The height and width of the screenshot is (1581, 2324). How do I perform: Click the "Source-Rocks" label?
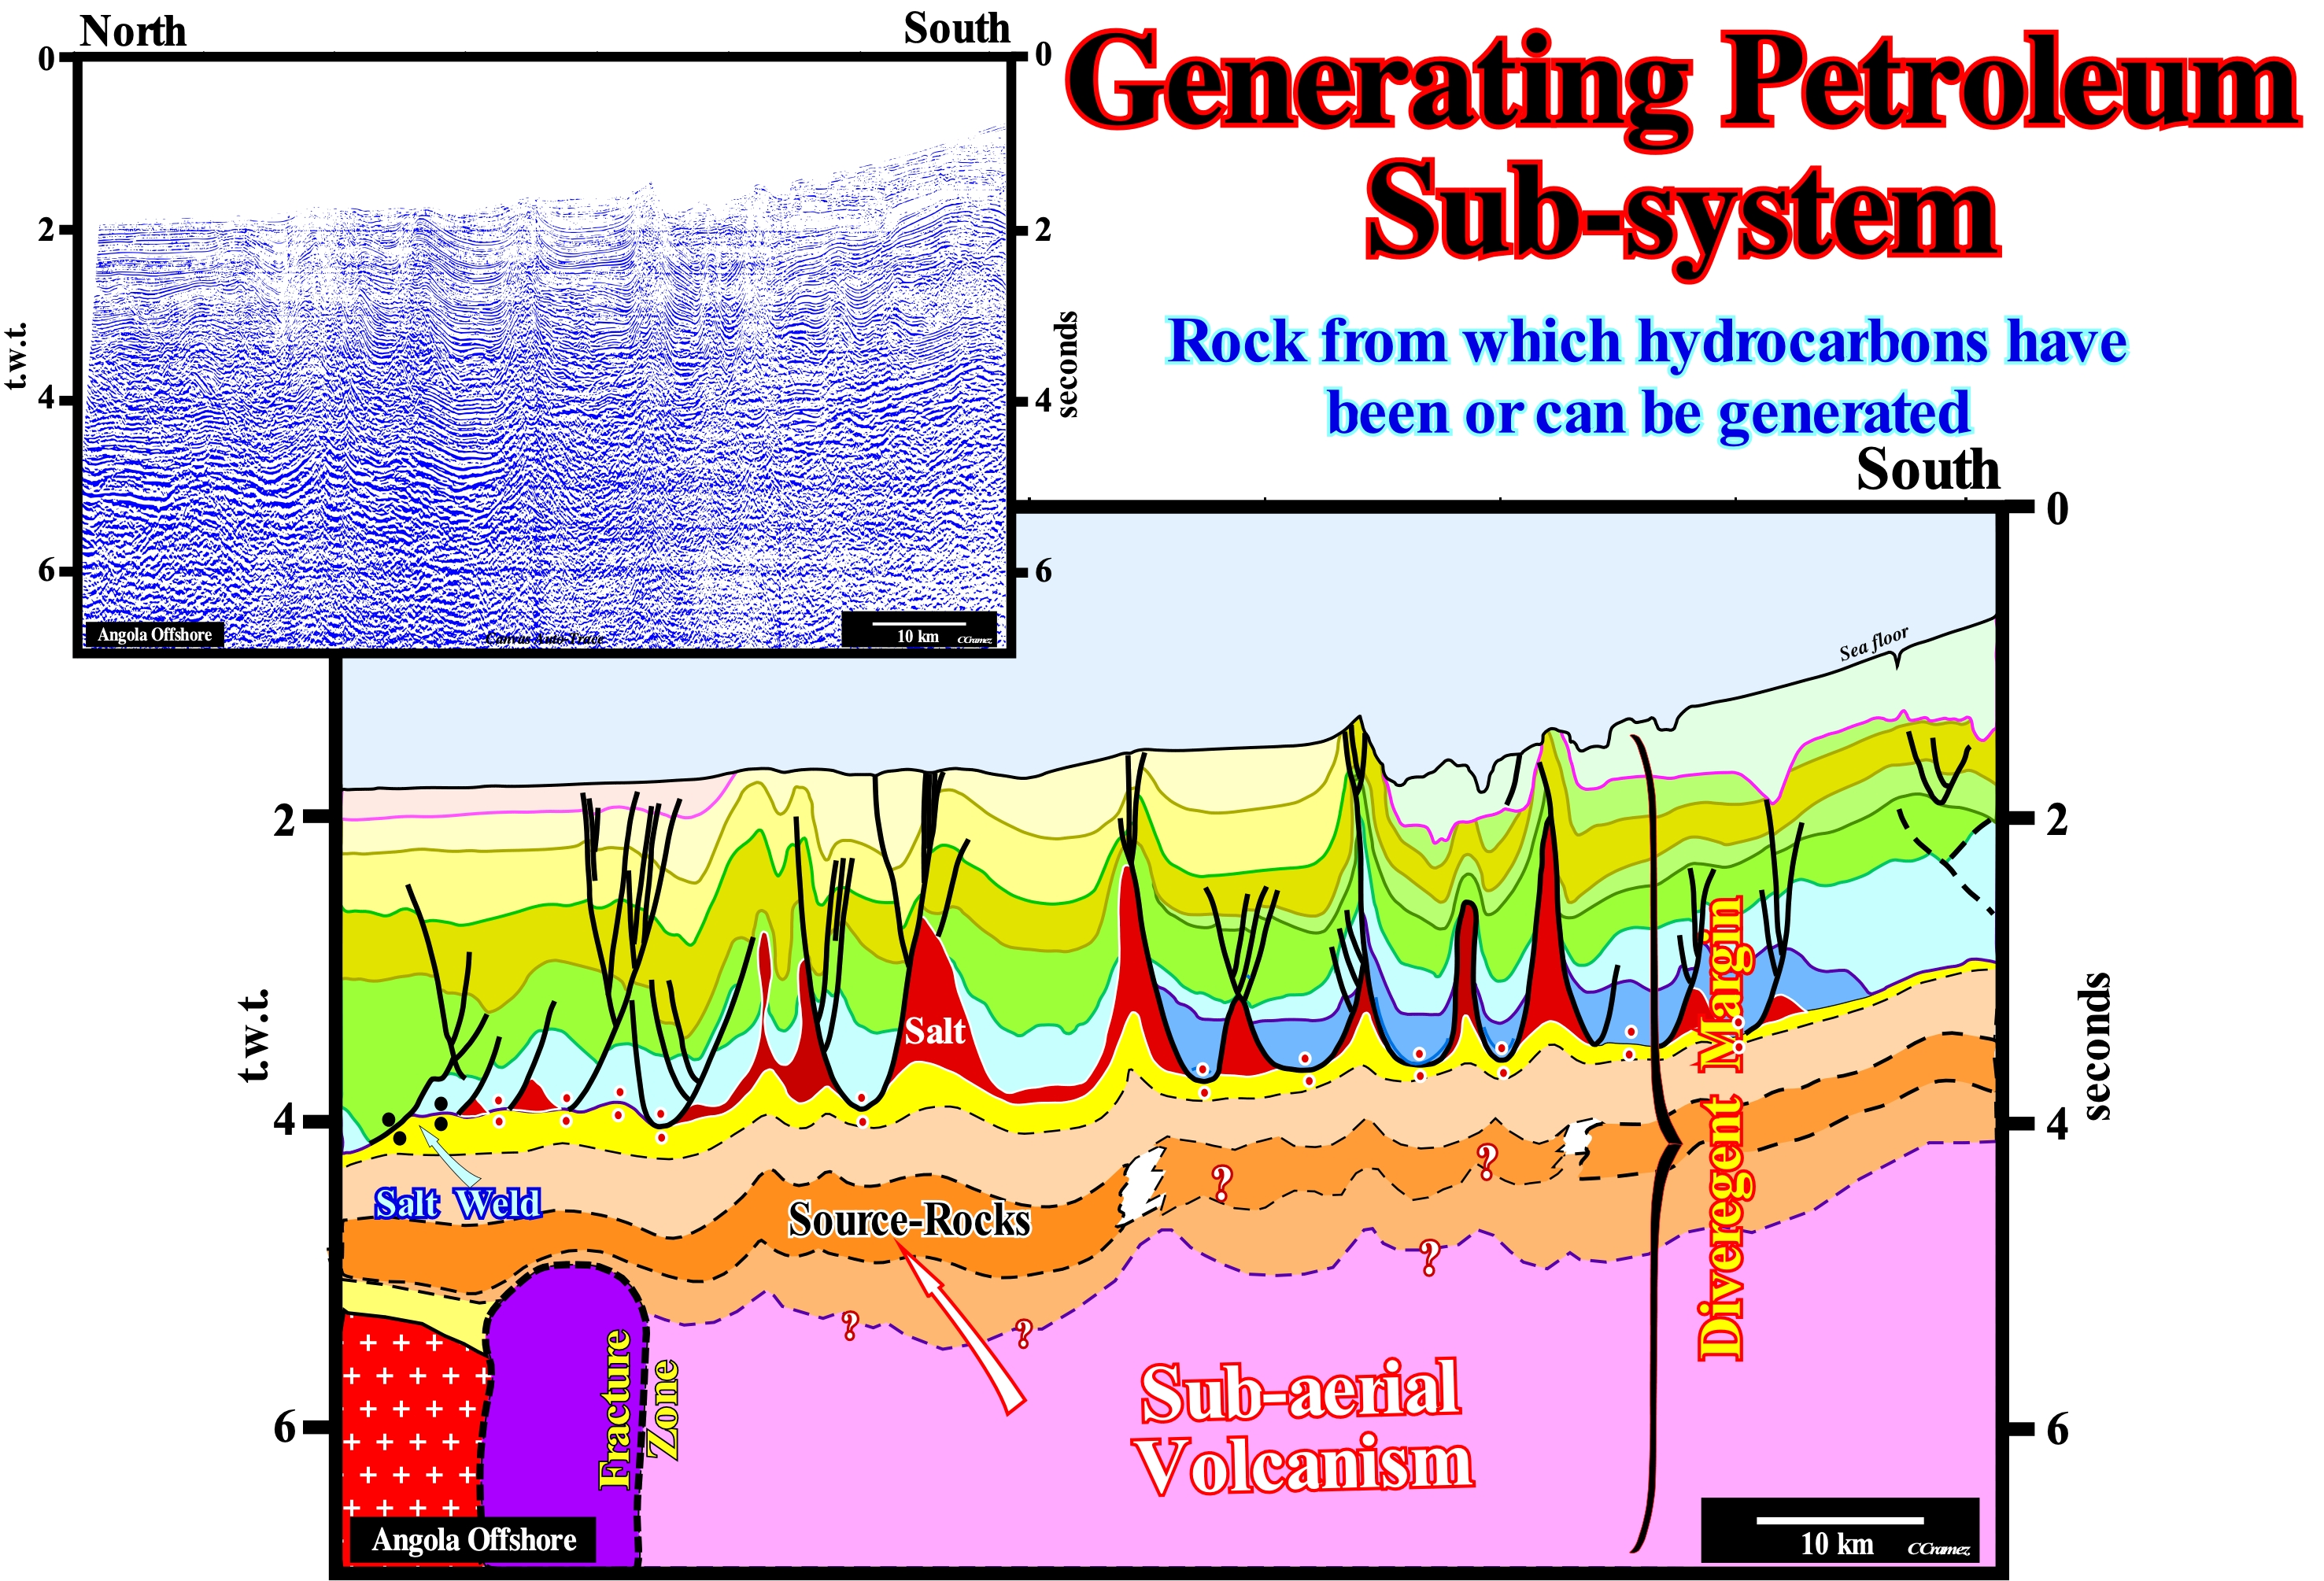pos(908,1220)
